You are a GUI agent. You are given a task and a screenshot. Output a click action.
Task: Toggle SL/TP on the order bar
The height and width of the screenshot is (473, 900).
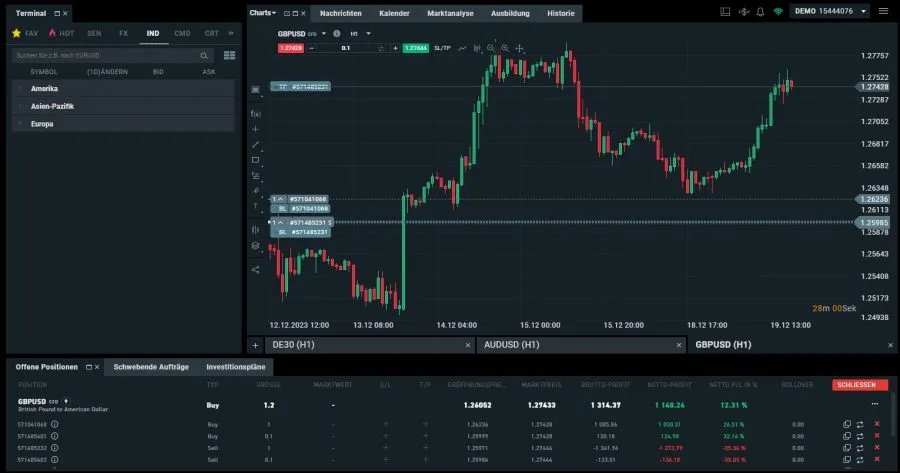(443, 48)
